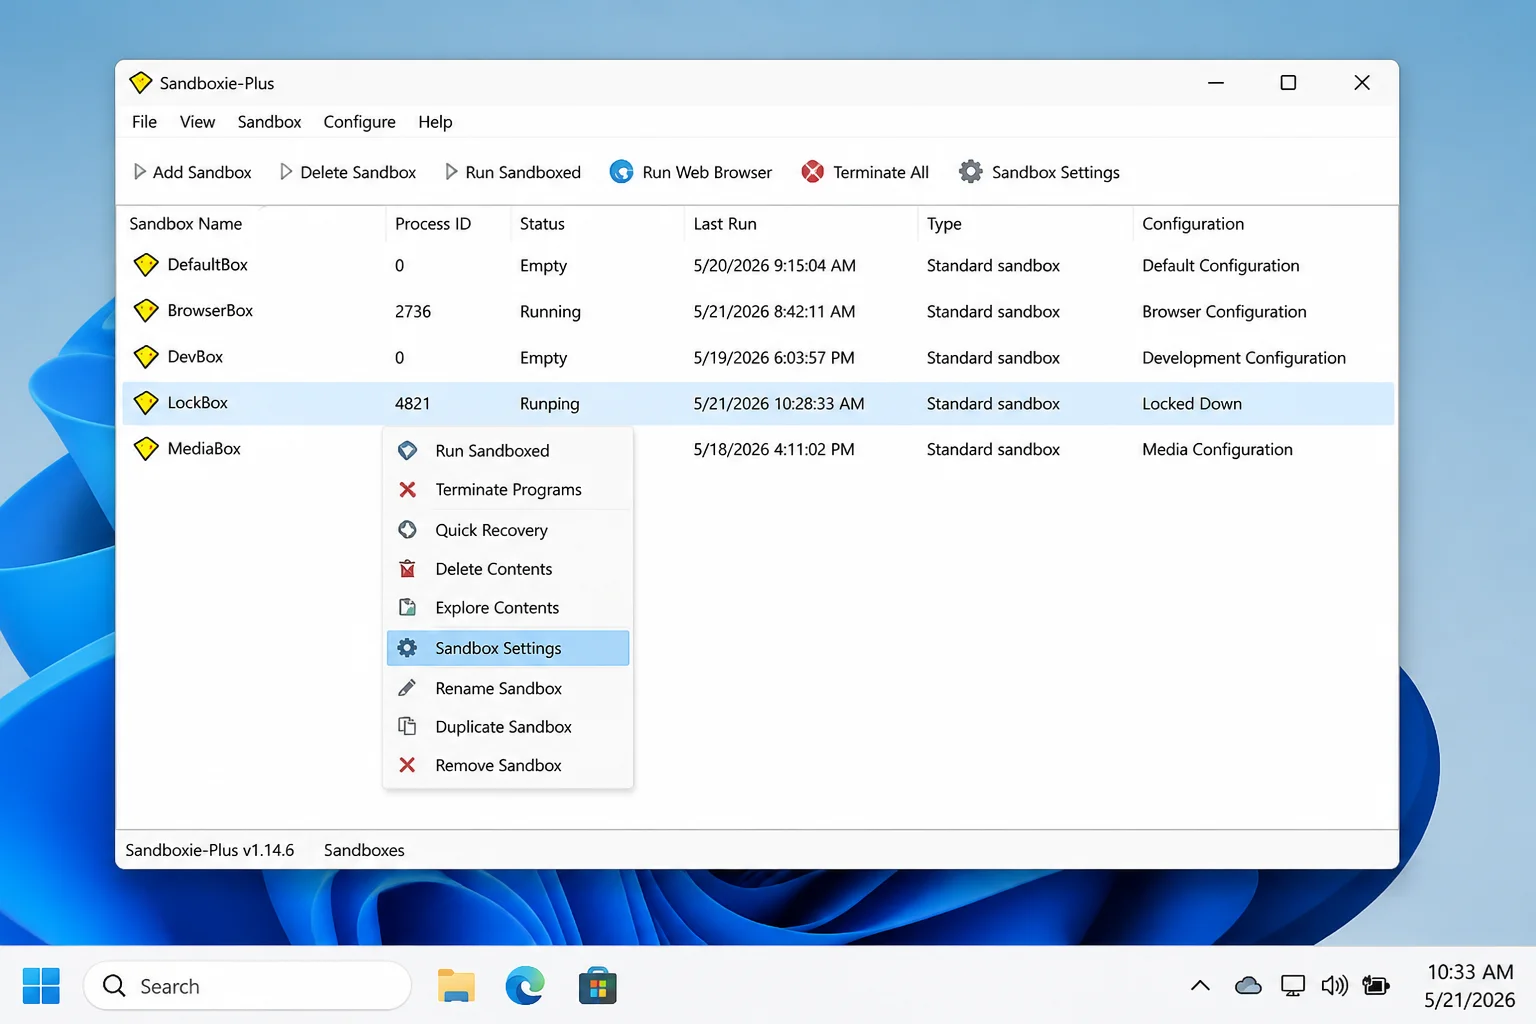
Task: Show hidden tray icons chevron
Action: point(1201,986)
